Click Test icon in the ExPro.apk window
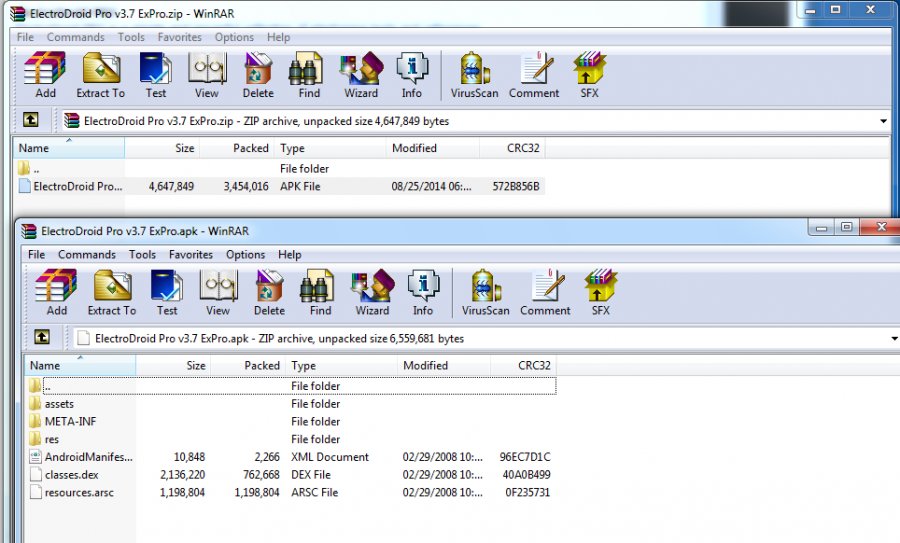The height and width of the screenshot is (543, 900). (167, 293)
